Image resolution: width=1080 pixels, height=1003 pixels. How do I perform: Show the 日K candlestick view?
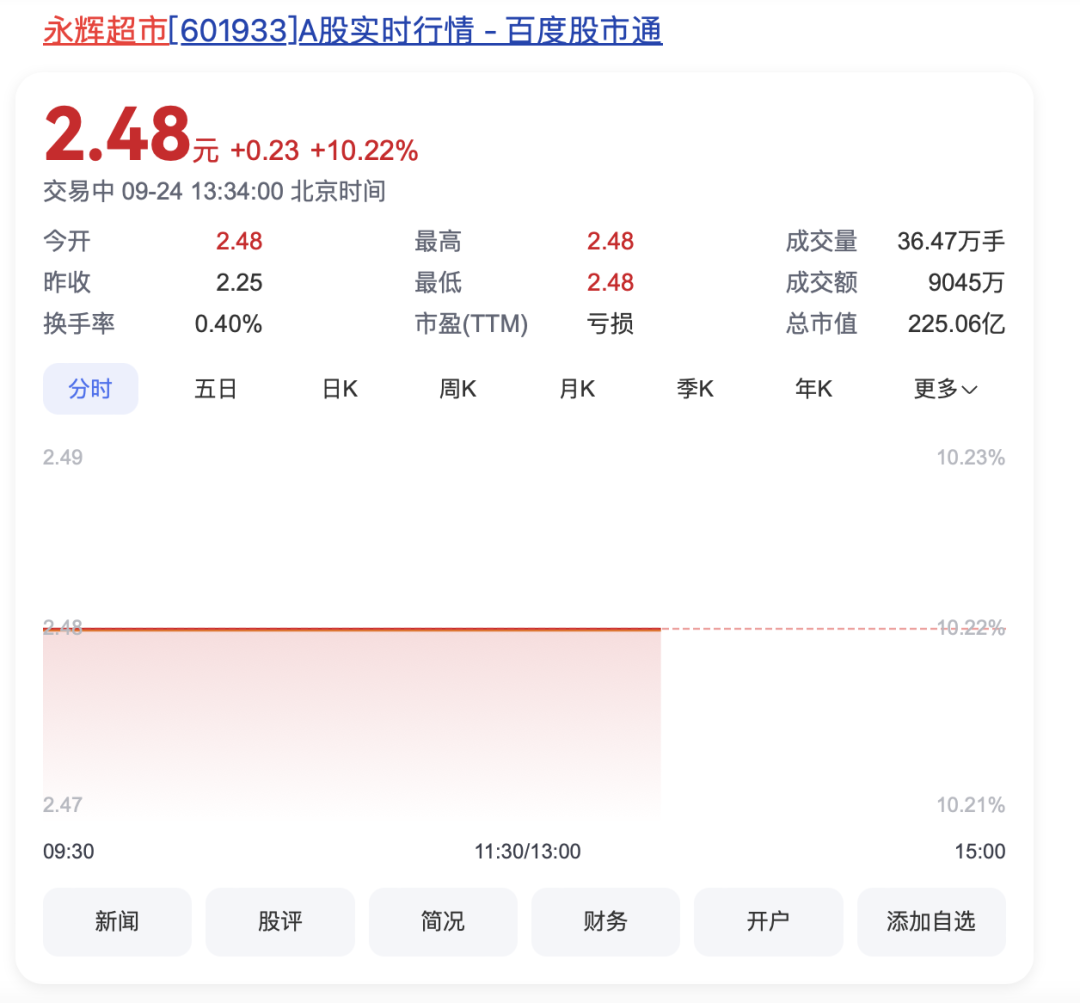point(339,389)
